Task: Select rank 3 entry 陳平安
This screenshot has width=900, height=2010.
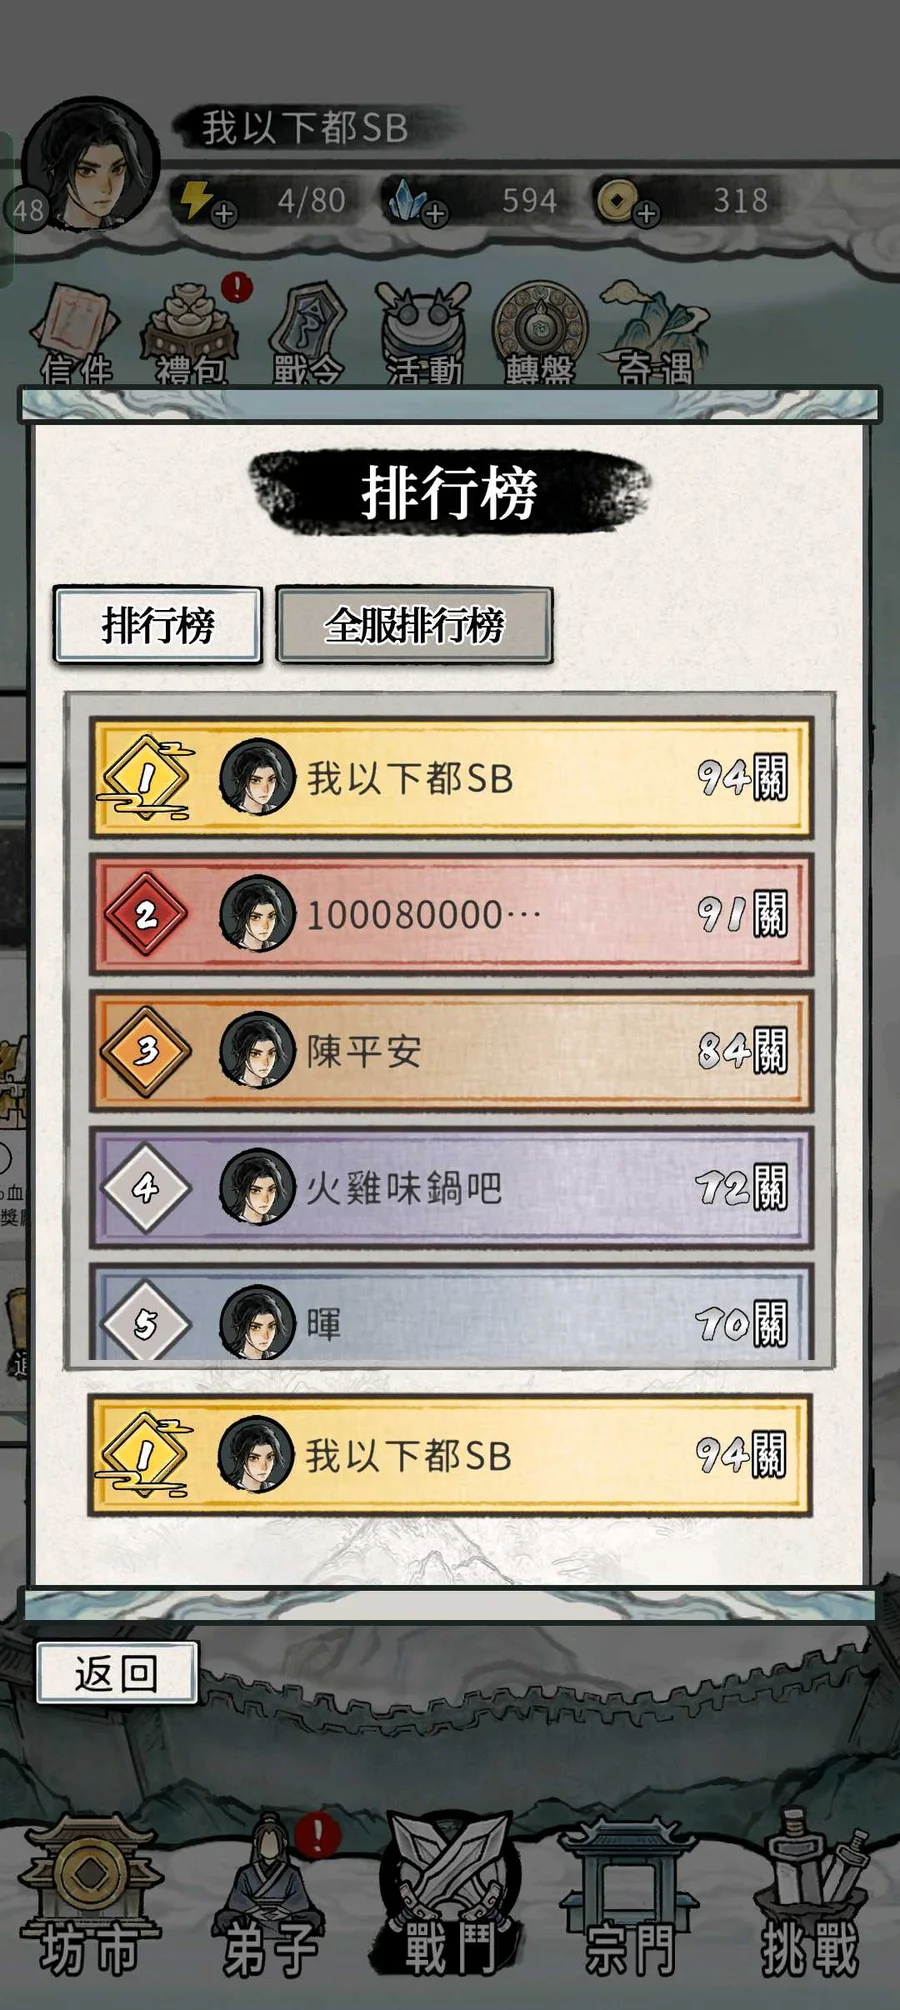Action: pyautogui.click(x=451, y=1051)
